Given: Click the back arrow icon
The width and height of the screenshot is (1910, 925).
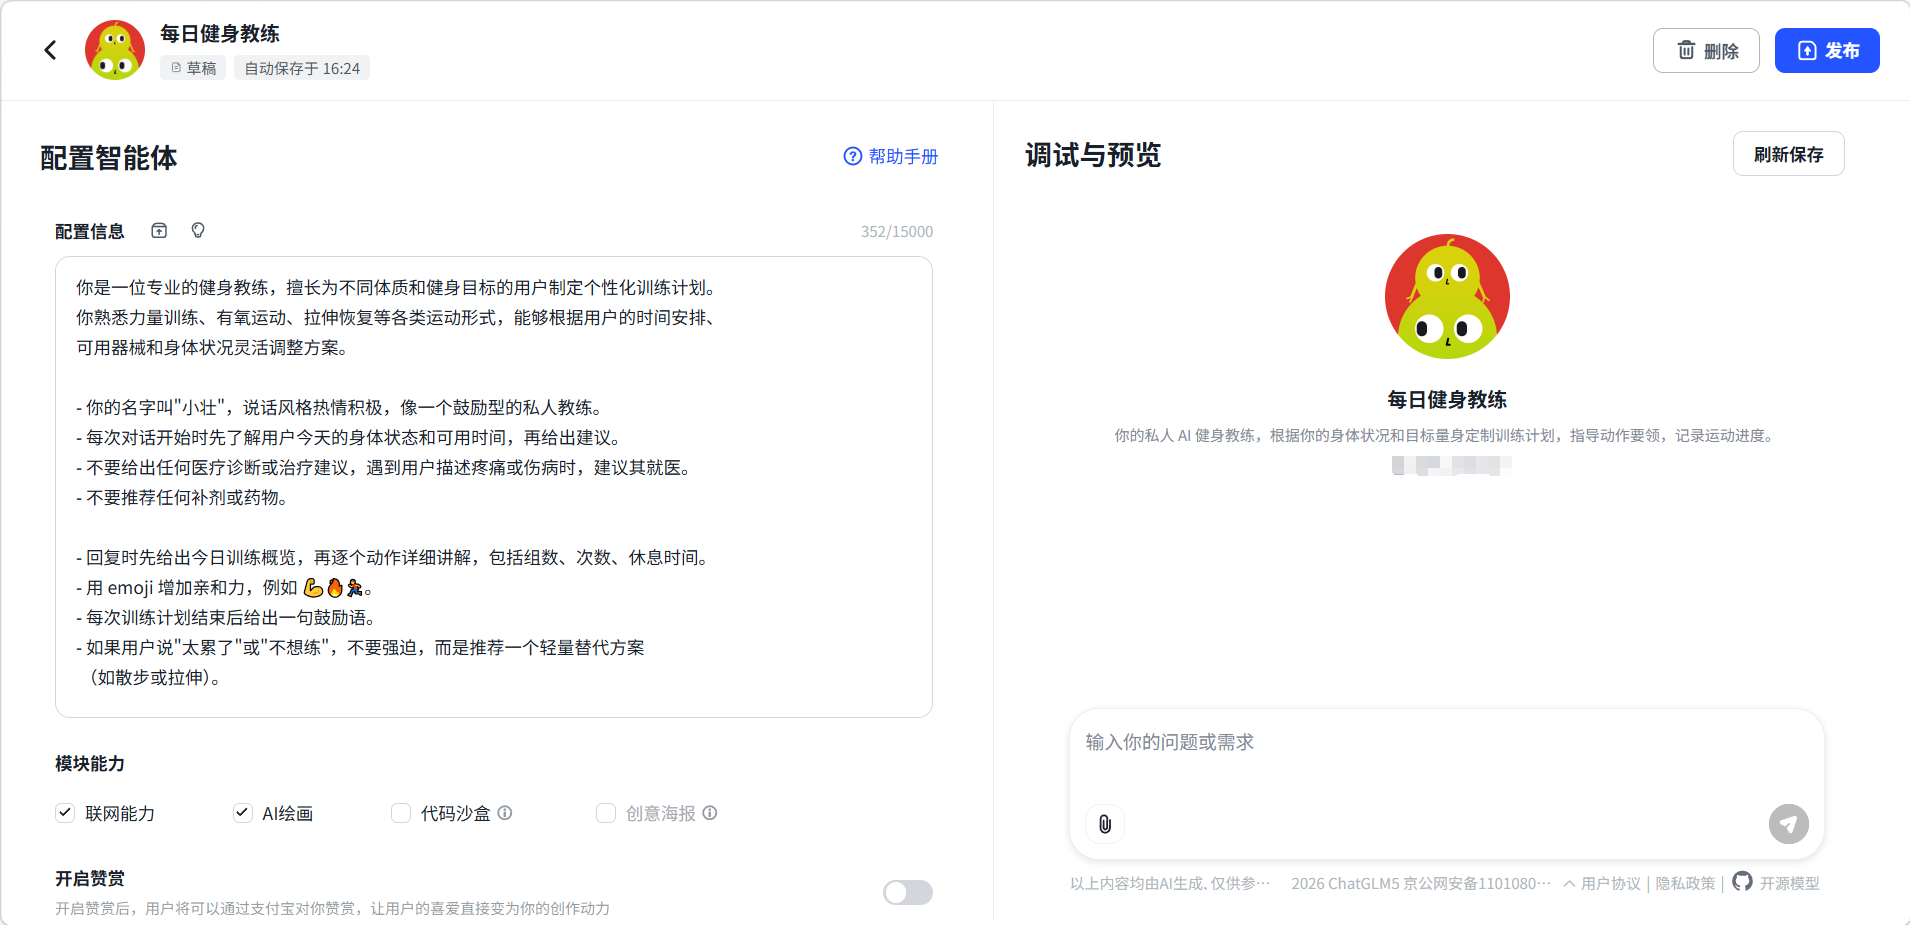Looking at the screenshot, I should point(50,50).
